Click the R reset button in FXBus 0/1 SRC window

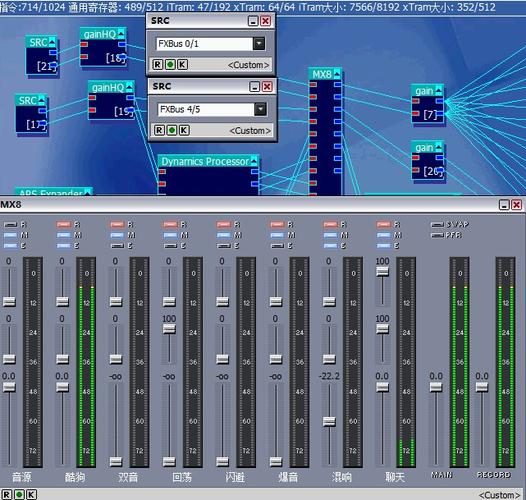tap(158, 64)
